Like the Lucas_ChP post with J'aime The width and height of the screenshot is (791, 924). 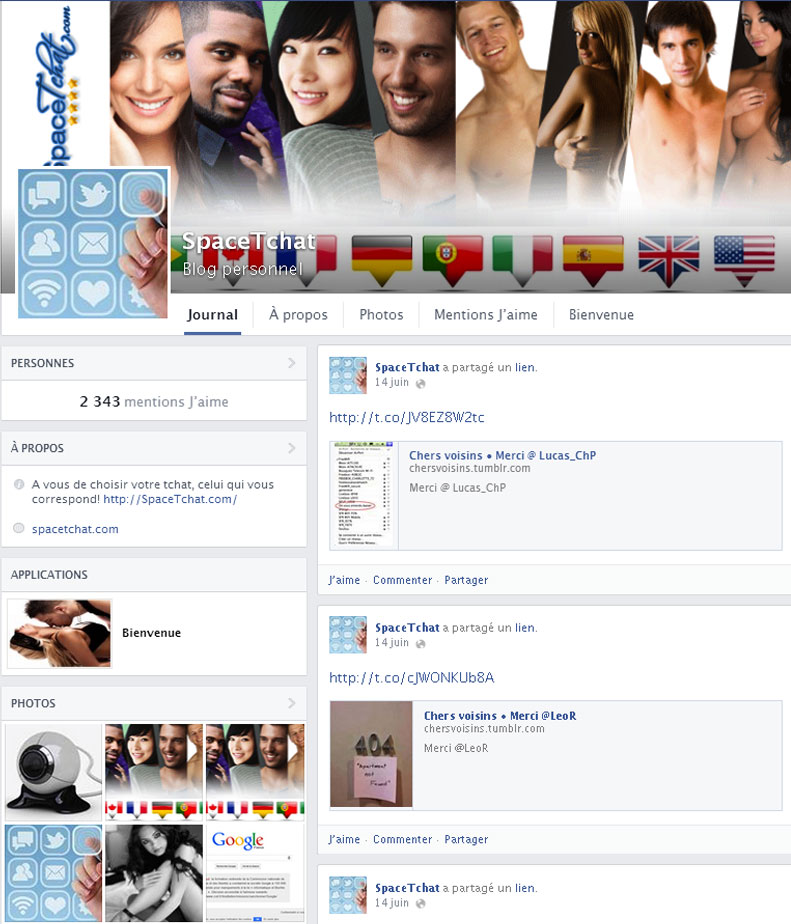(x=344, y=580)
